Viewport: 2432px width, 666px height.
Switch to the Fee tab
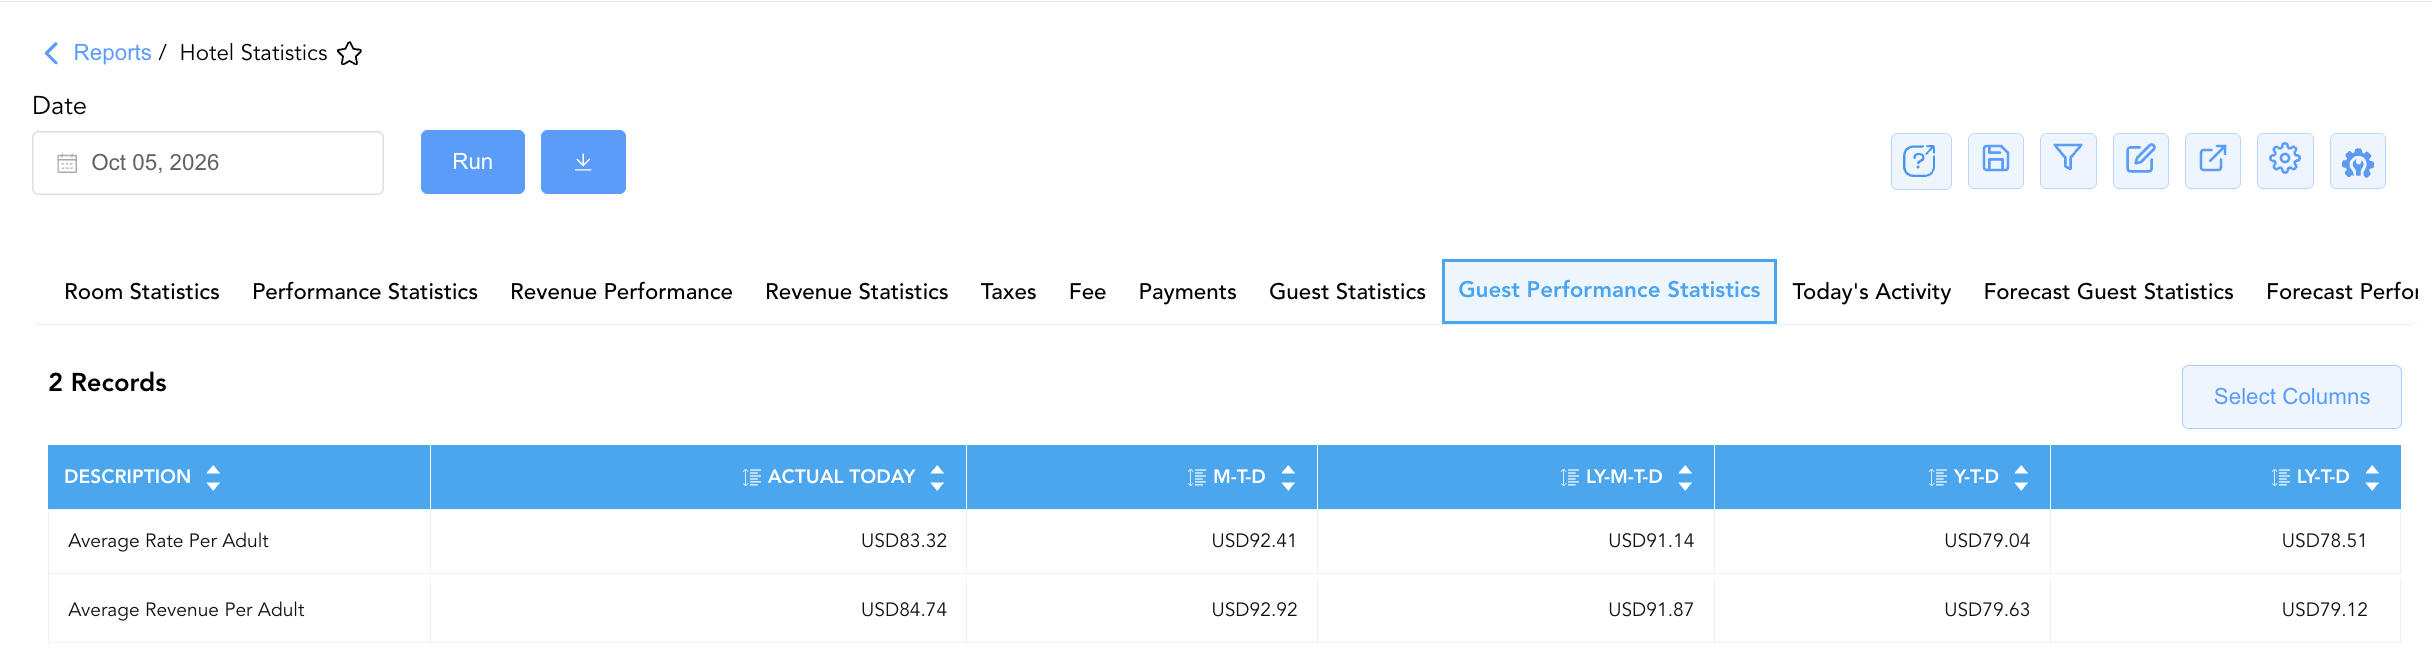click(x=1087, y=292)
